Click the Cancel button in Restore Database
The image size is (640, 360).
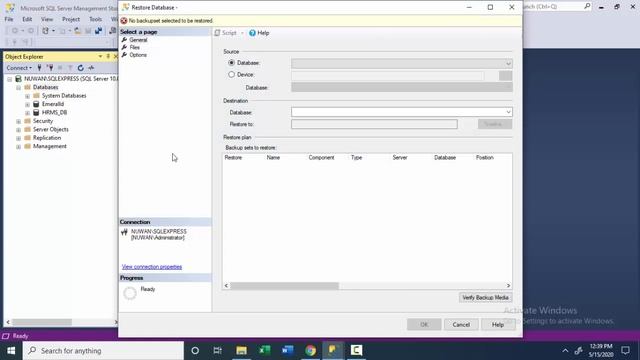461,324
